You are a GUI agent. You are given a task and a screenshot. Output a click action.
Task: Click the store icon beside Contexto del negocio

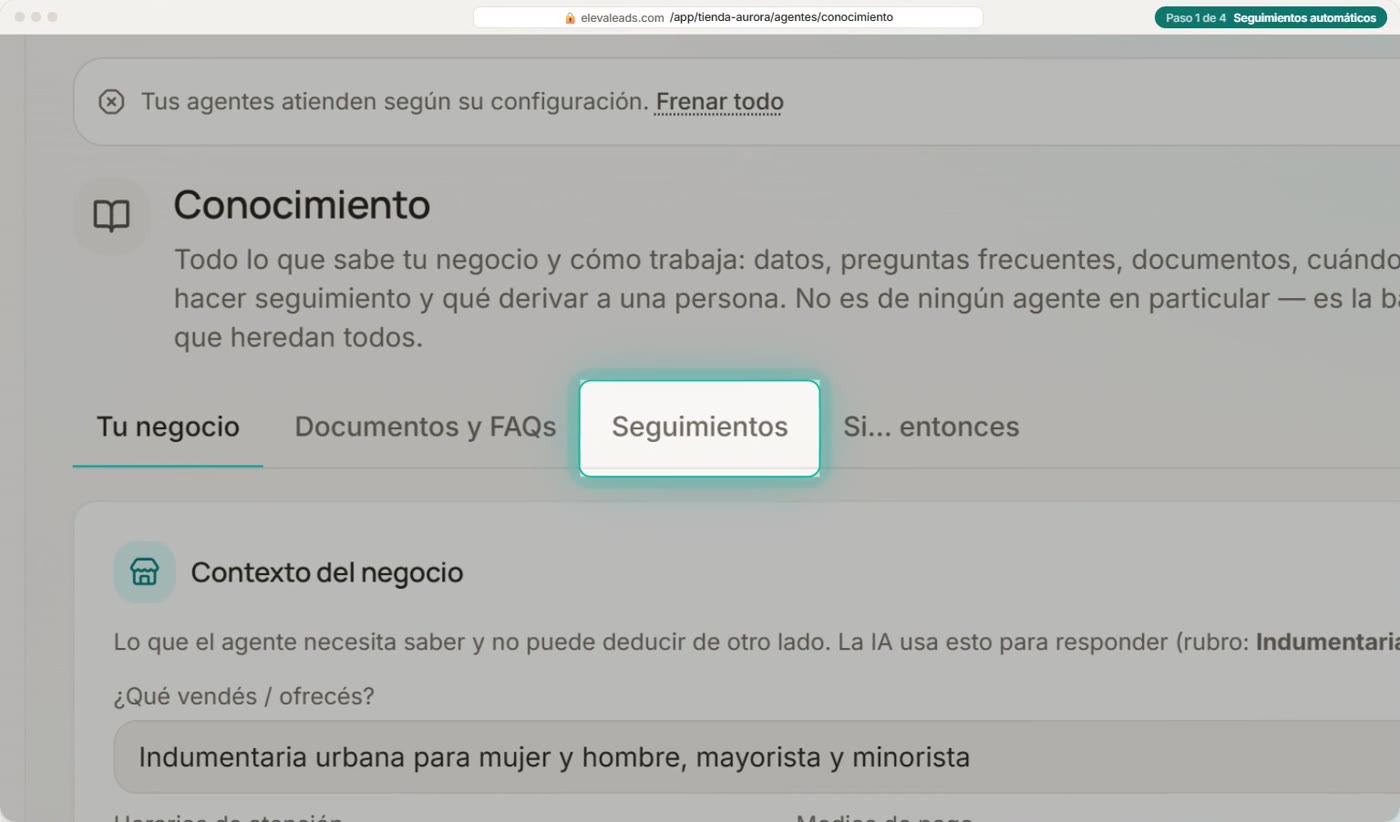click(144, 572)
